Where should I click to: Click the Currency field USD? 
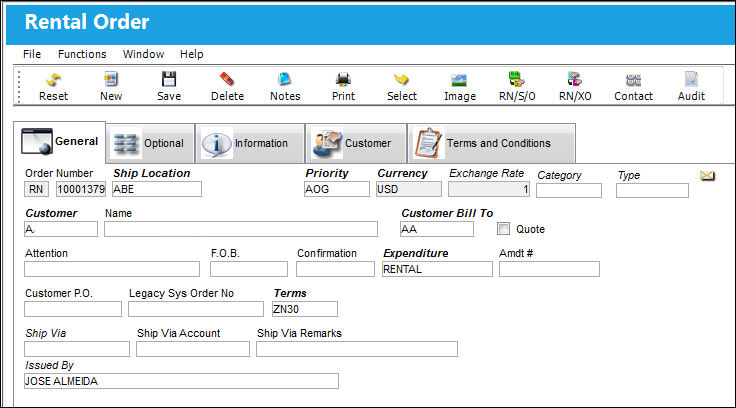click(x=409, y=189)
